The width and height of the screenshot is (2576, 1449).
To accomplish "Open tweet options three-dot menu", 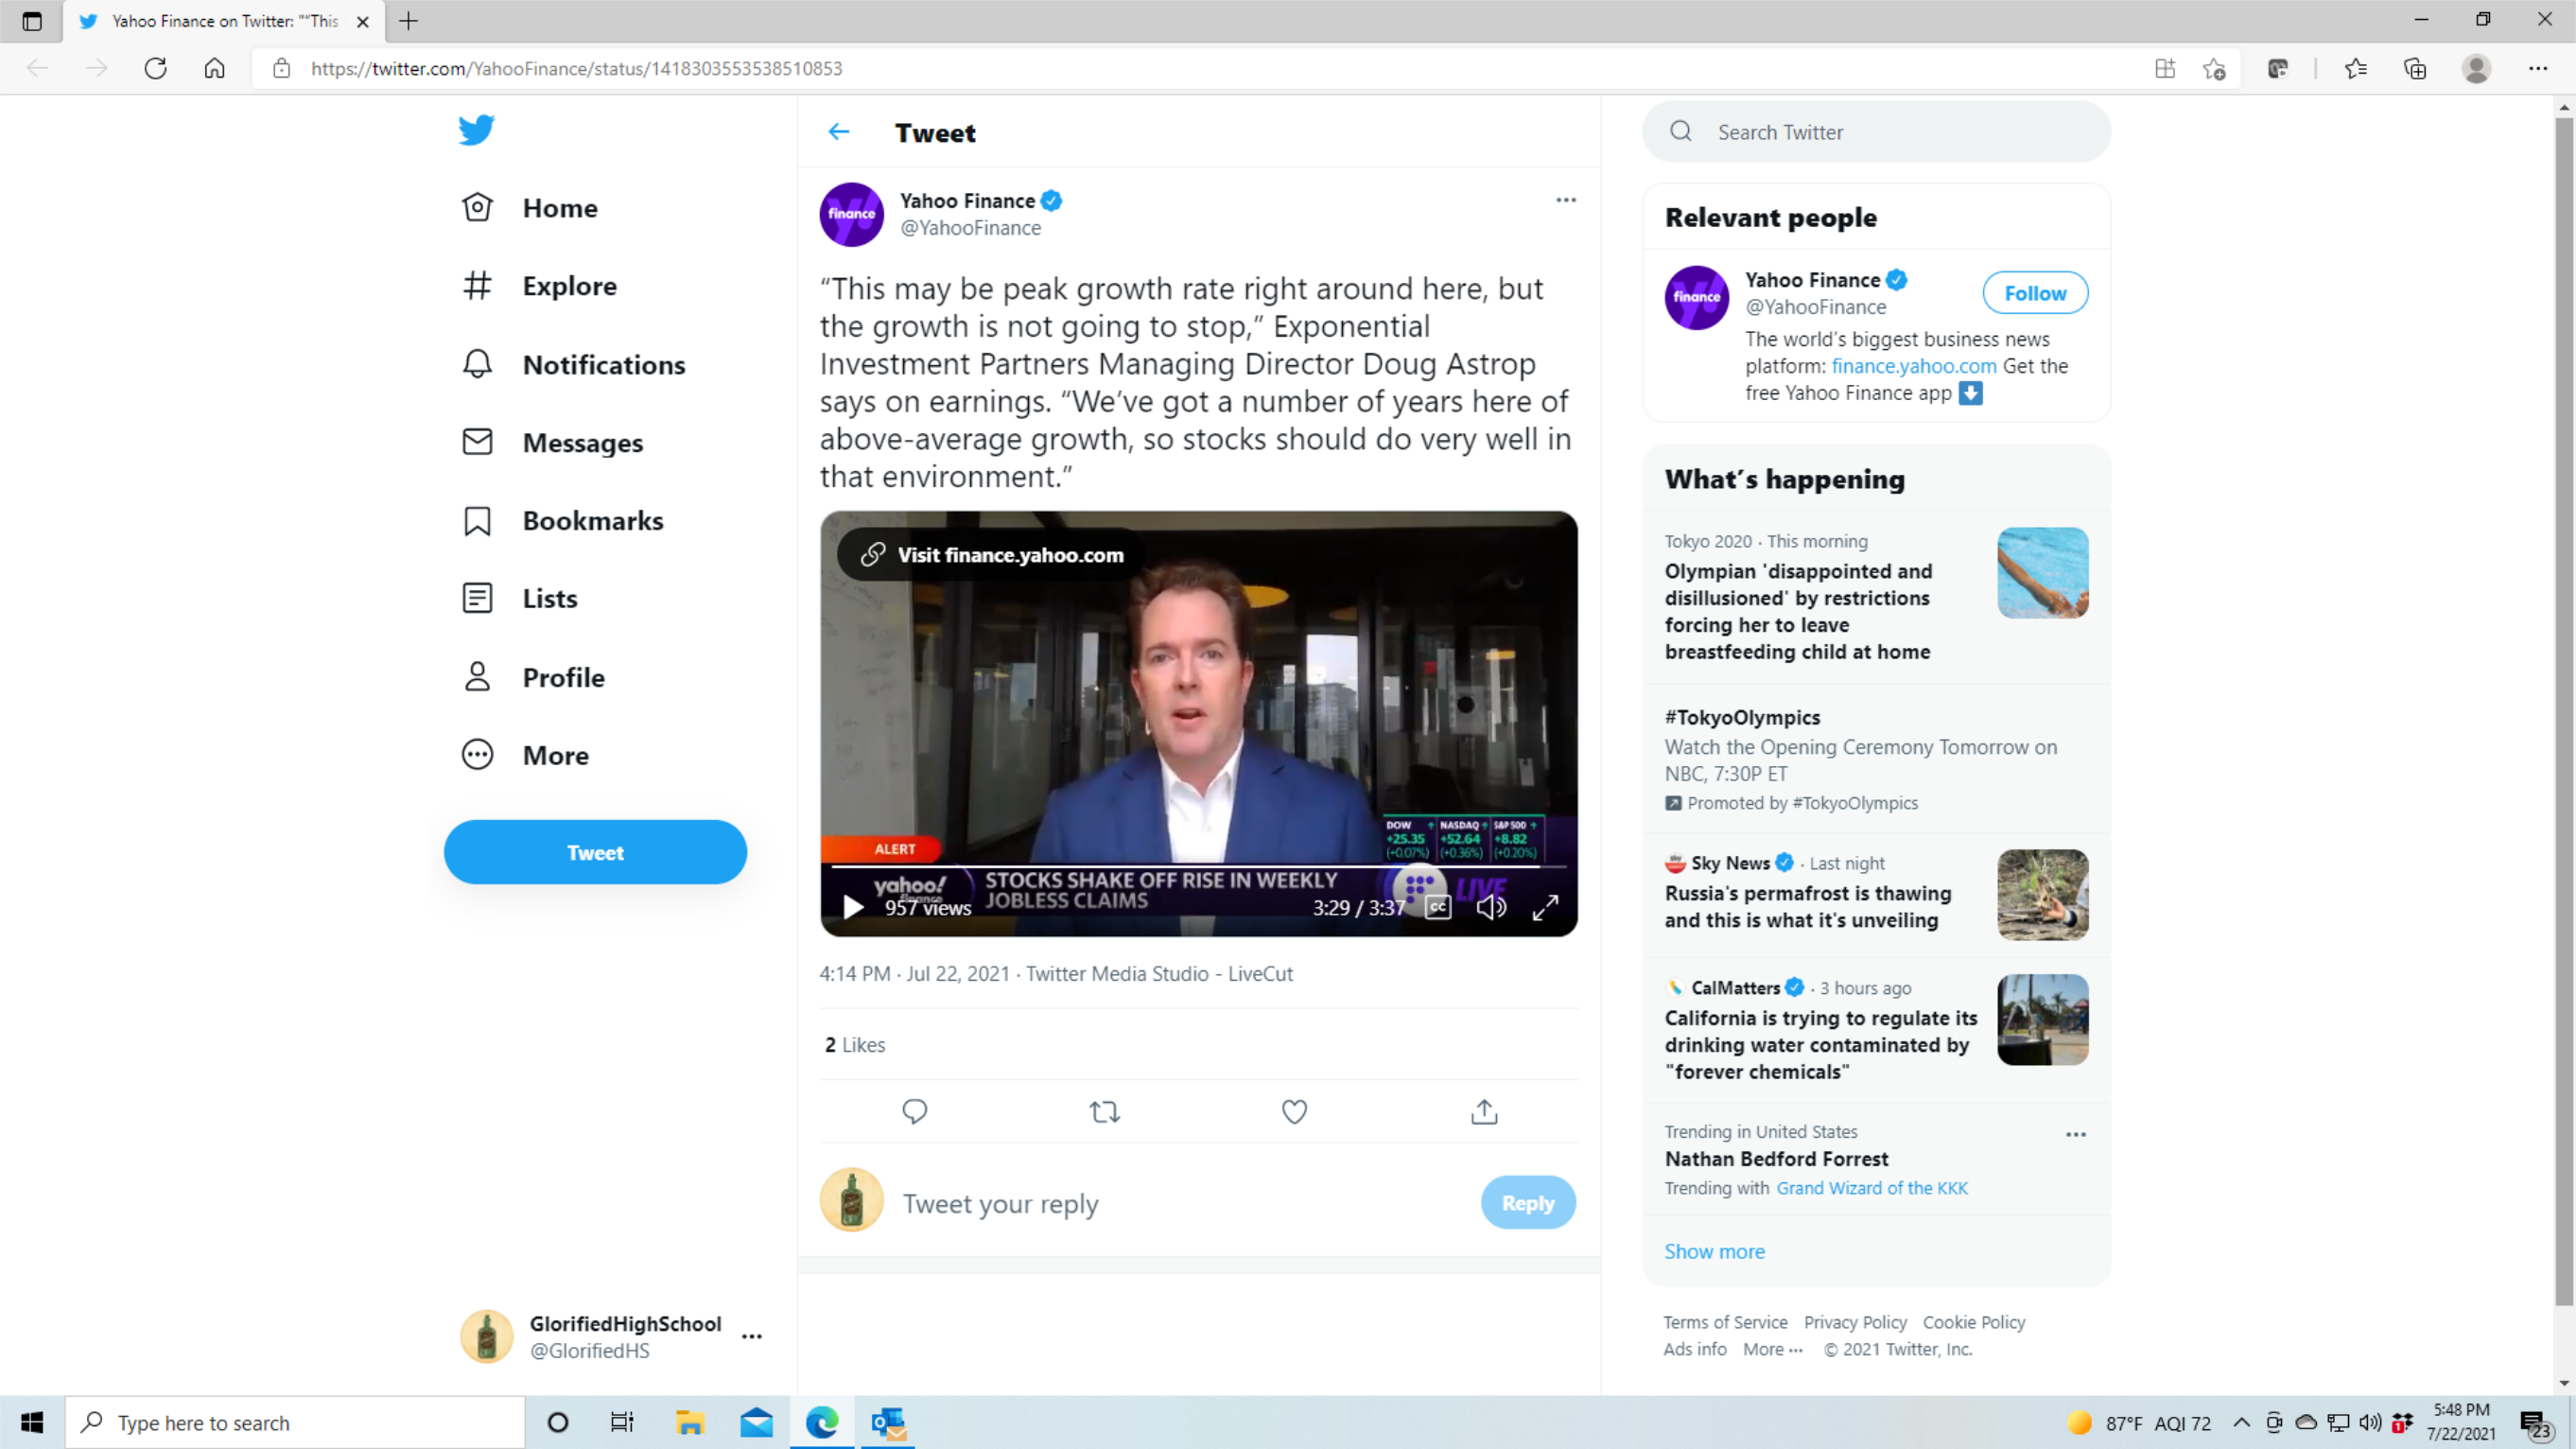I will coord(1566,200).
